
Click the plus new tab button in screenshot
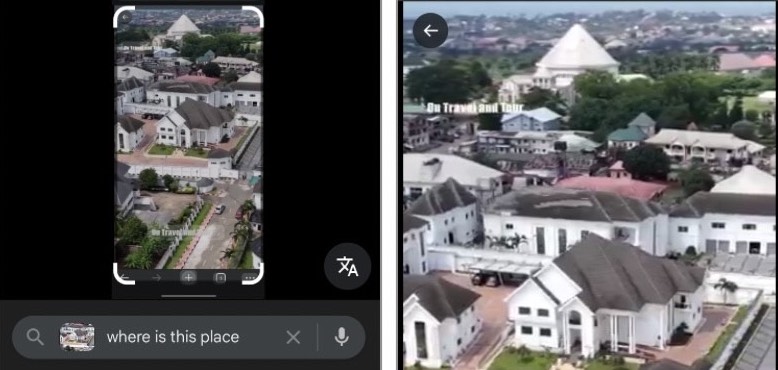tap(188, 277)
